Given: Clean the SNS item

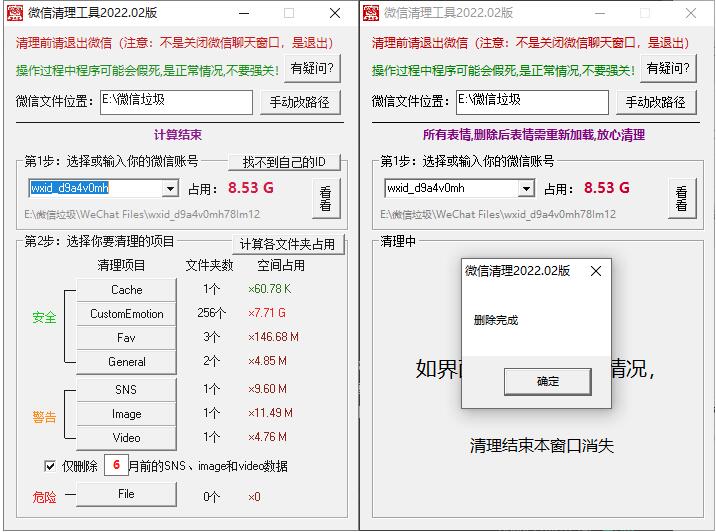Looking at the screenshot, I should click(x=126, y=390).
